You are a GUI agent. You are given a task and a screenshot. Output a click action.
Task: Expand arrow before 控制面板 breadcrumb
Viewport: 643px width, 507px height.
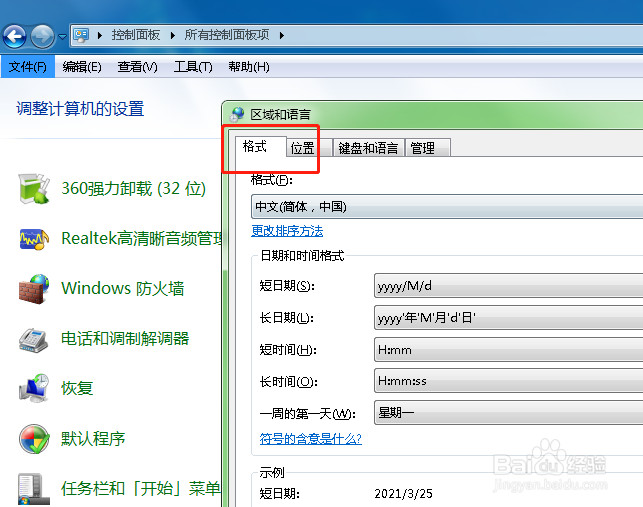pos(100,36)
